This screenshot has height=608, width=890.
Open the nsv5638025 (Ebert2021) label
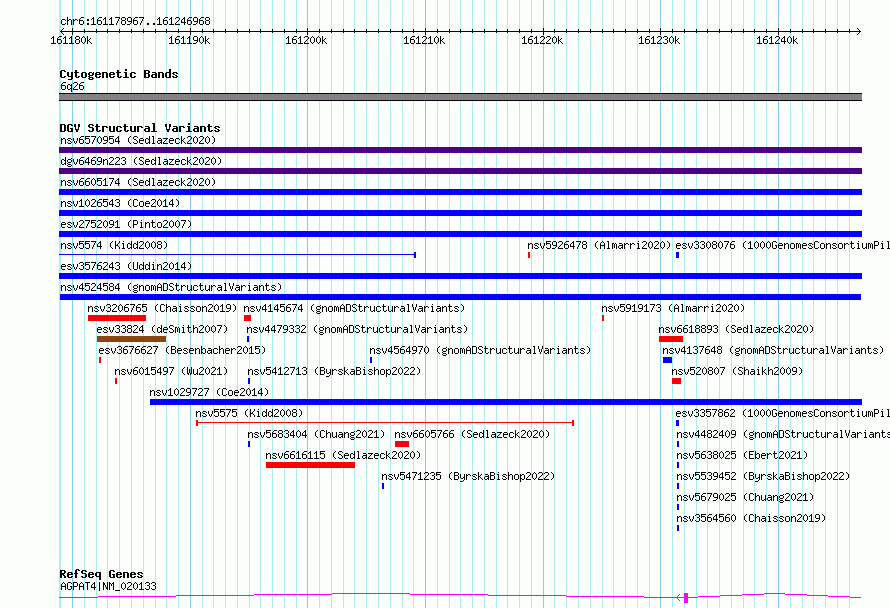pos(742,455)
